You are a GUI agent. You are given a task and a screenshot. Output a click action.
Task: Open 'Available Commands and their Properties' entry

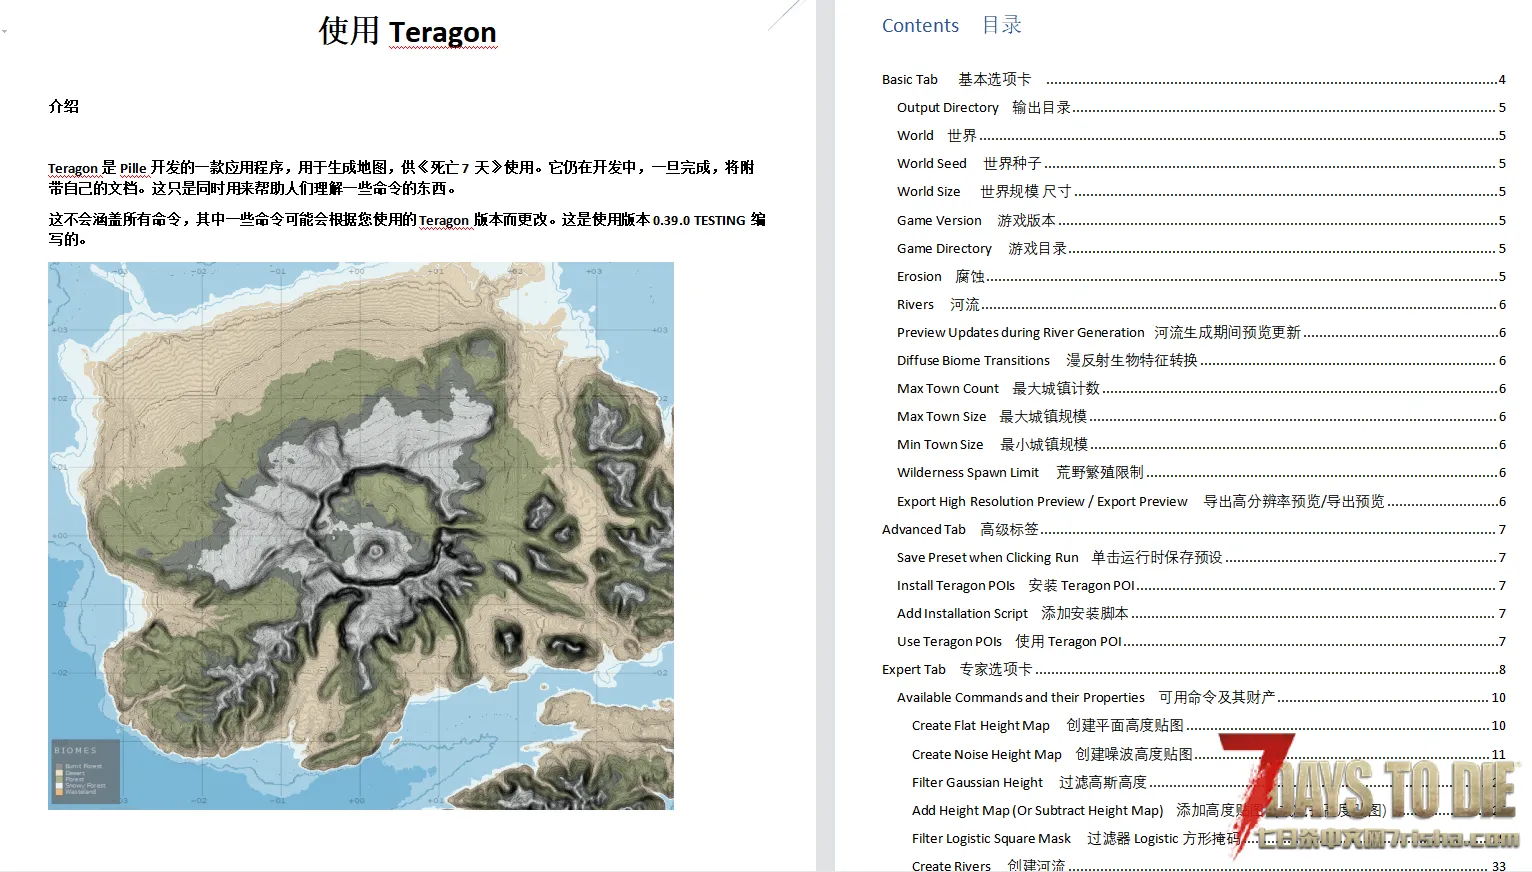pyautogui.click(x=1201, y=697)
